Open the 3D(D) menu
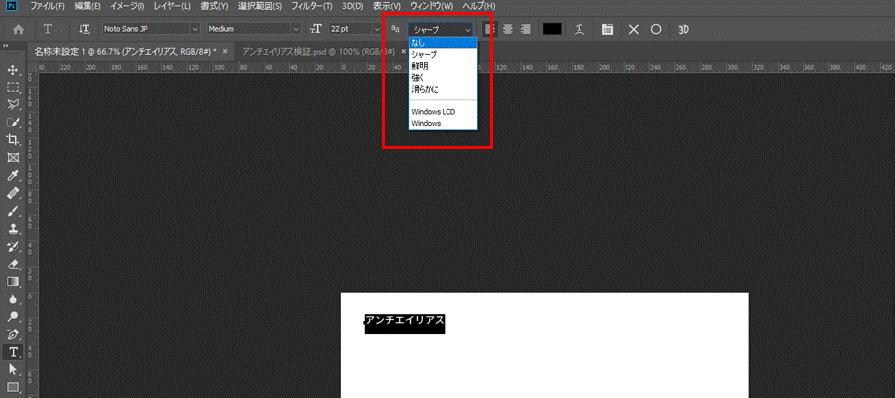The width and height of the screenshot is (895, 398). (353, 7)
